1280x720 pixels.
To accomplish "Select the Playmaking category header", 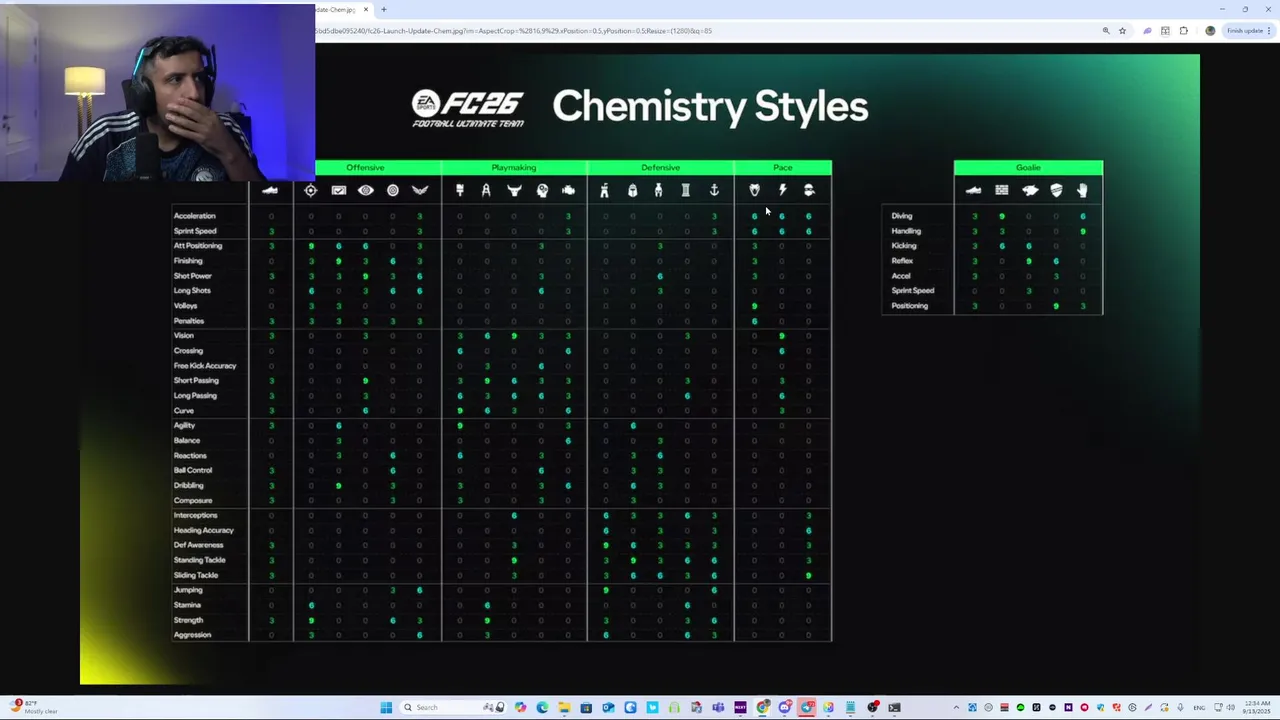I will coord(514,167).
